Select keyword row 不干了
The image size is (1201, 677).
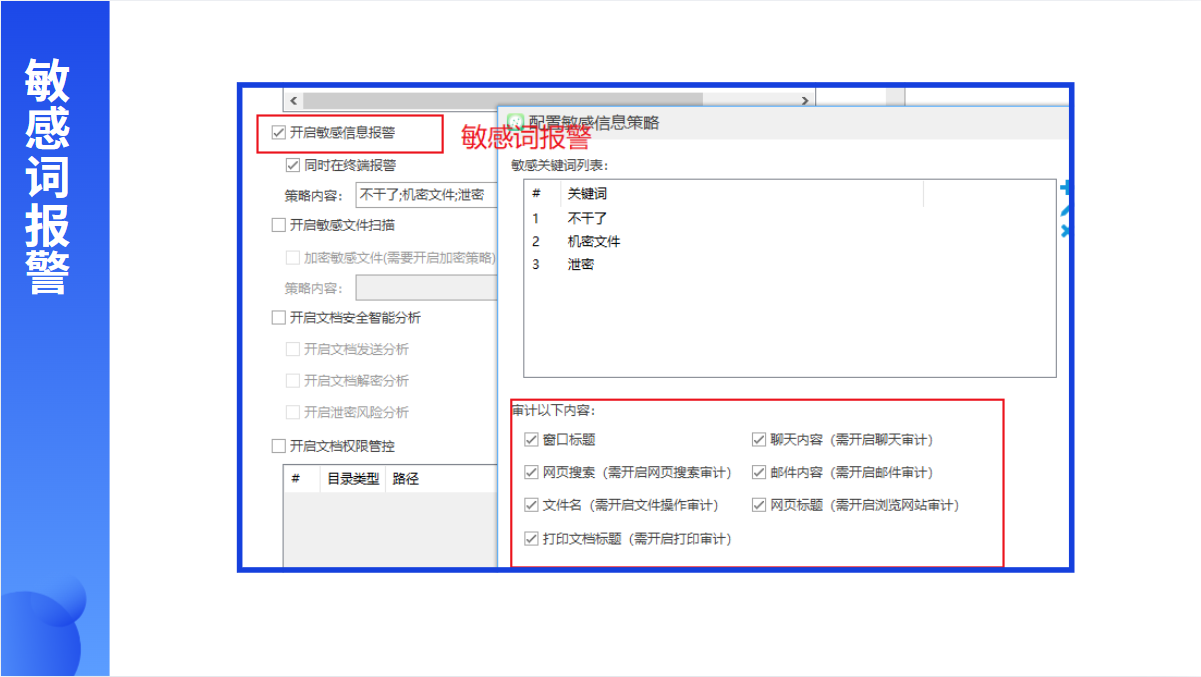point(587,218)
